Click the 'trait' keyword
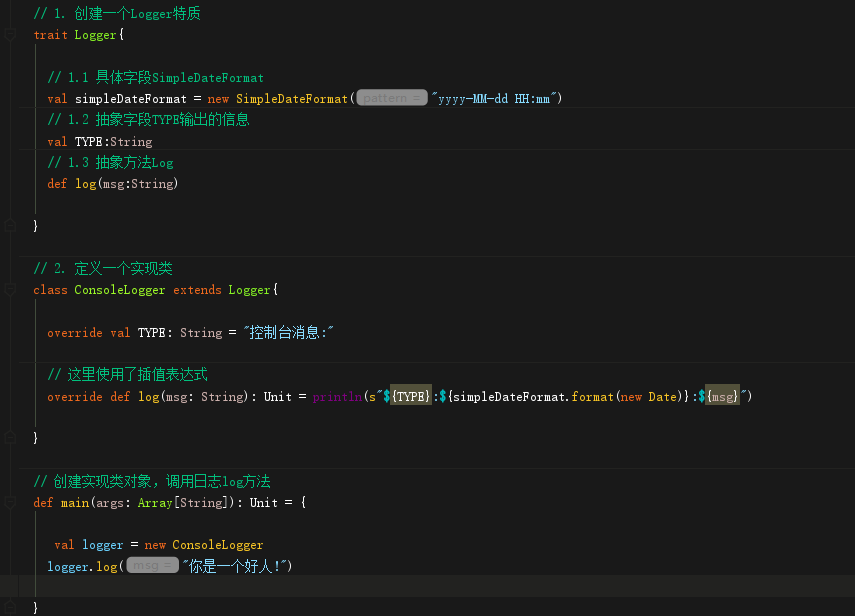Image resolution: width=855 pixels, height=616 pixels. [x=50, y=35]
